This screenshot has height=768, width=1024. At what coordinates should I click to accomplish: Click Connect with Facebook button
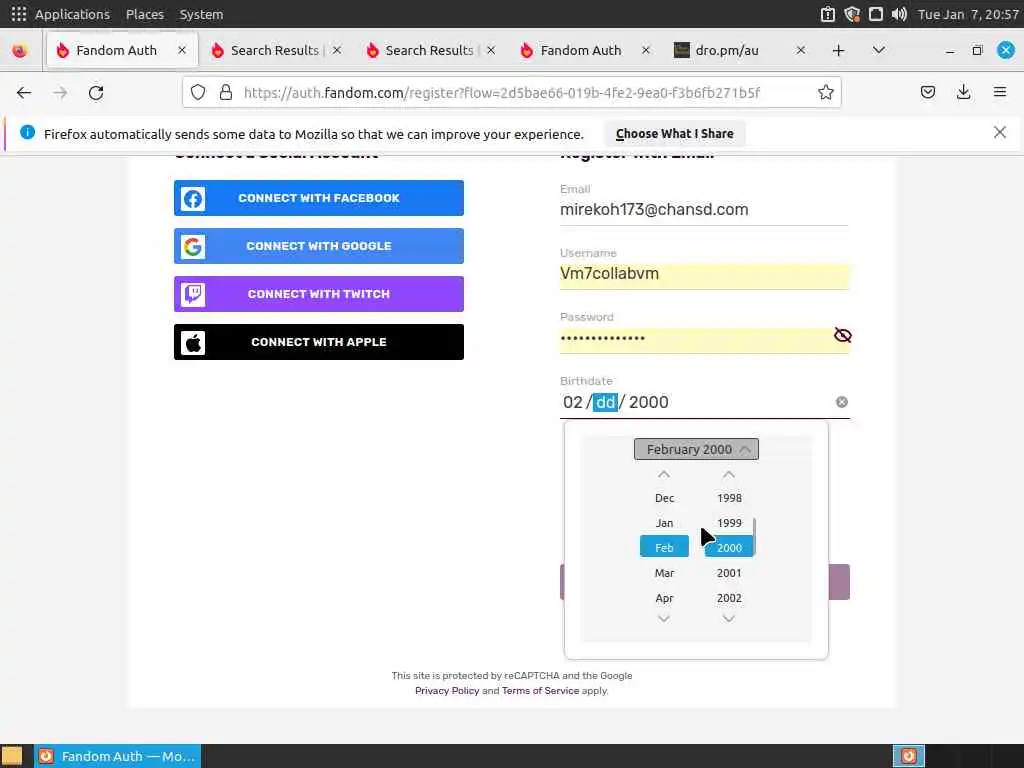(319, 198)
